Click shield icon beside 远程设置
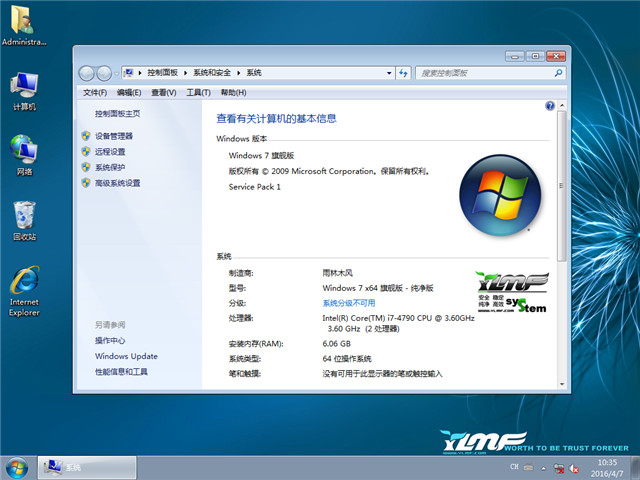This screenshot has height=480, width=640. [86, 151]
